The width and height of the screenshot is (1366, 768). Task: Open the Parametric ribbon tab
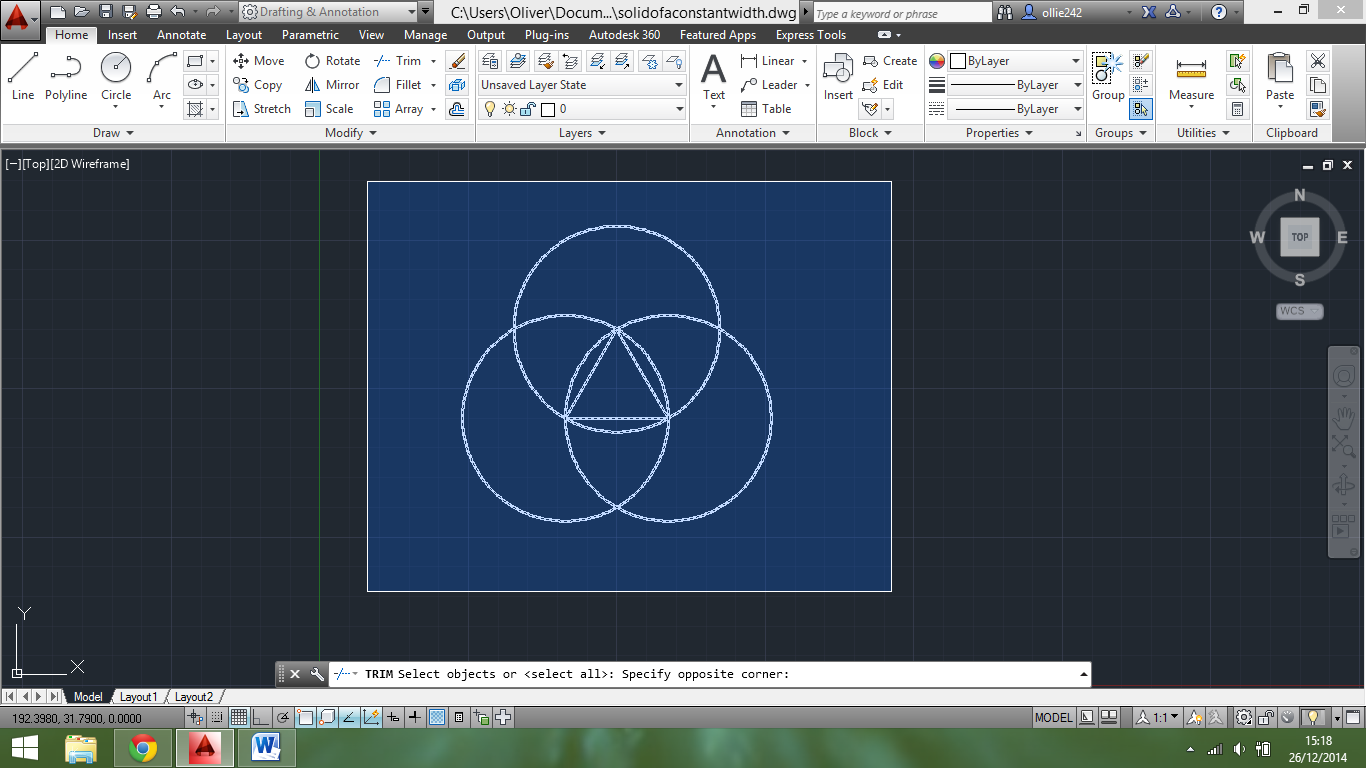click(310, 35)
